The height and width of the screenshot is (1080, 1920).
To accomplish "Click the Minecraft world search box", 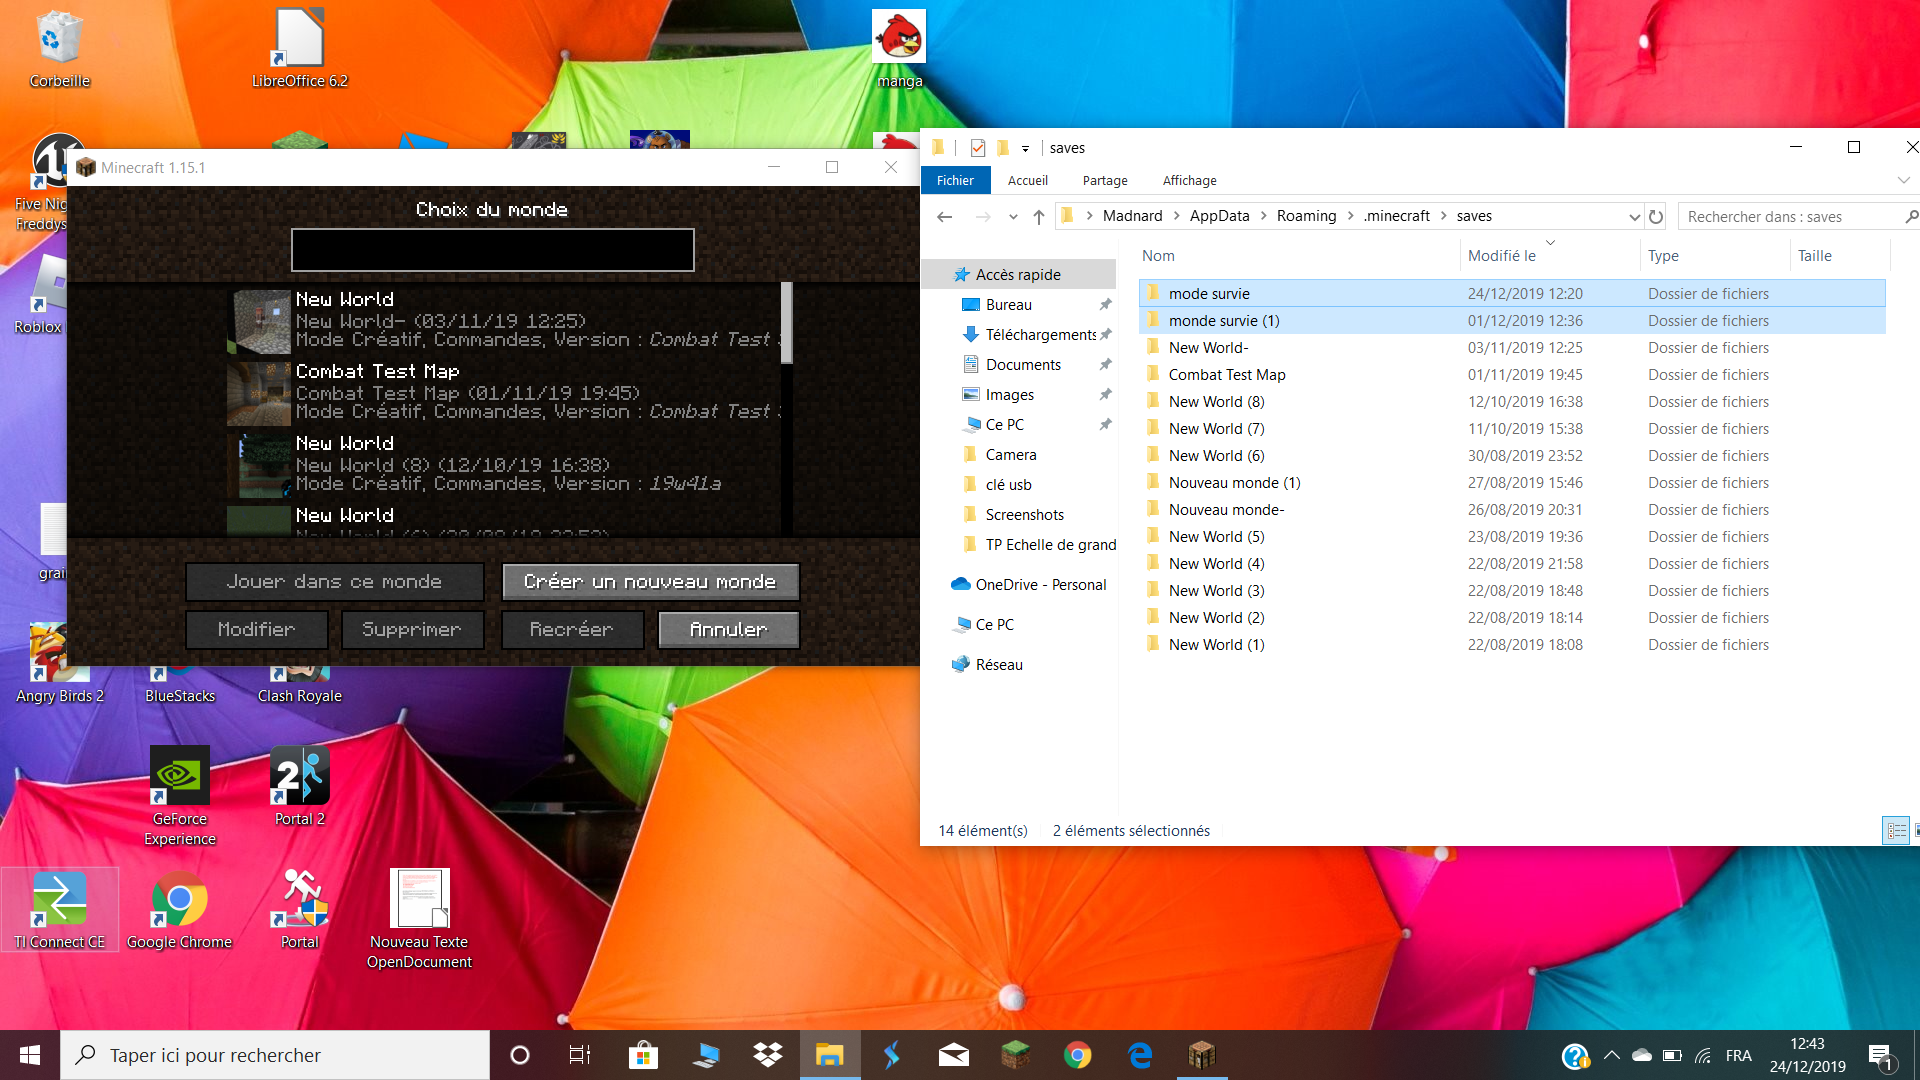I will tap(492, 250).
